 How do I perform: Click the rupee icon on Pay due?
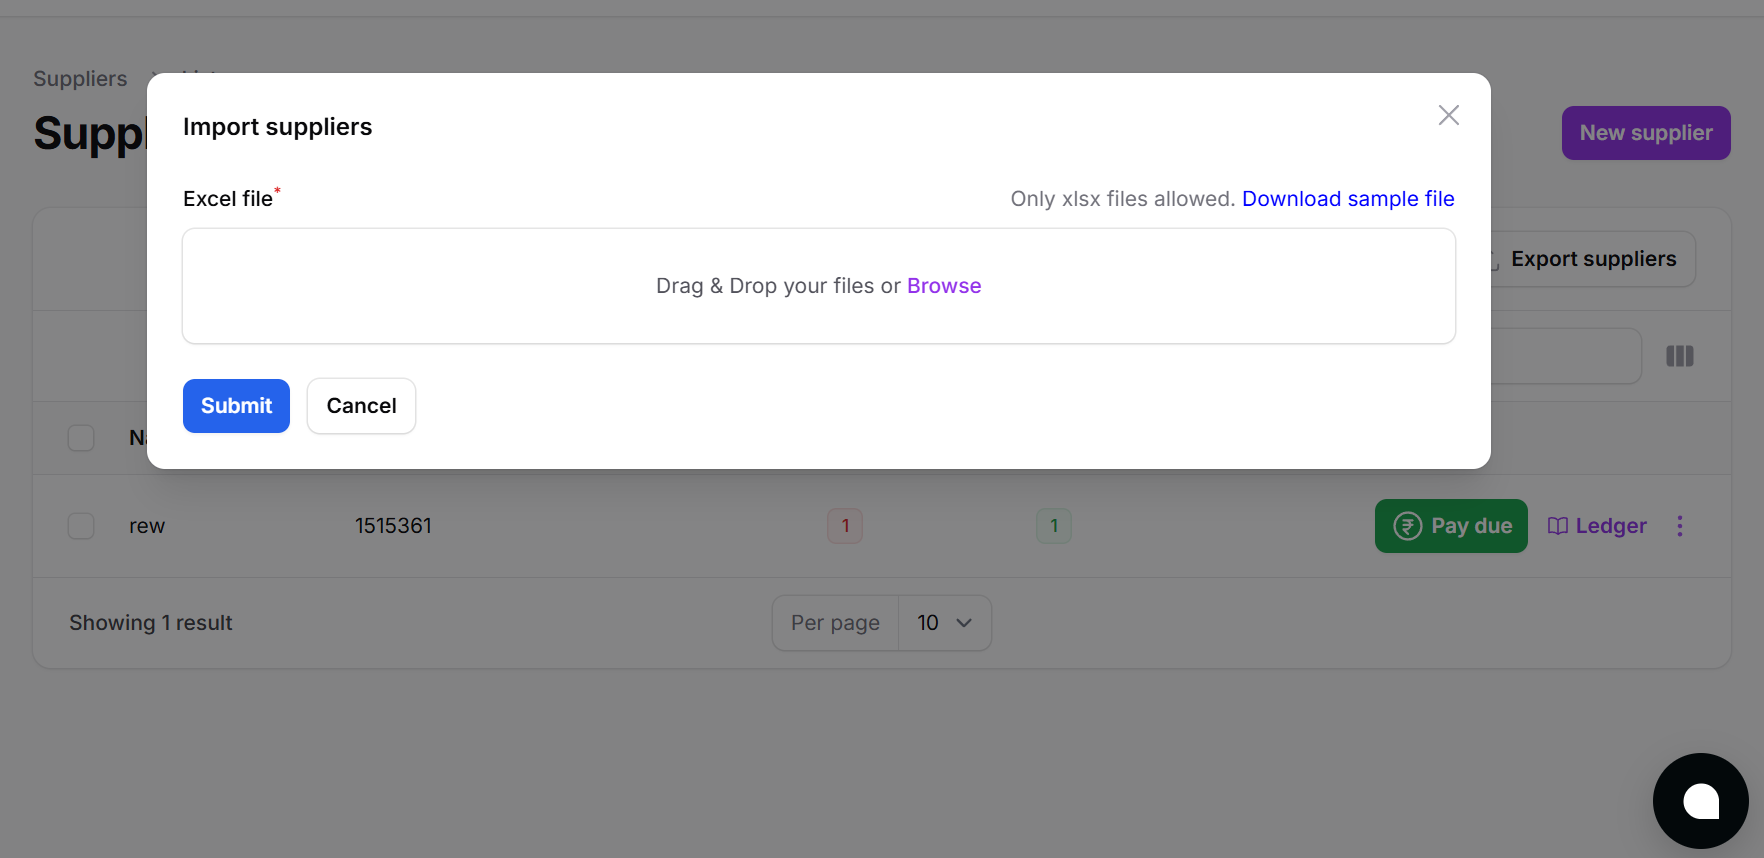(1407, 526)
